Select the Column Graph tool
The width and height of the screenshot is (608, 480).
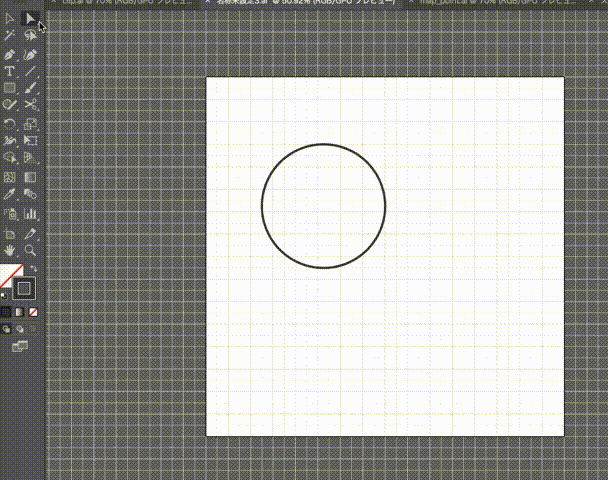(x=31, y=212)
